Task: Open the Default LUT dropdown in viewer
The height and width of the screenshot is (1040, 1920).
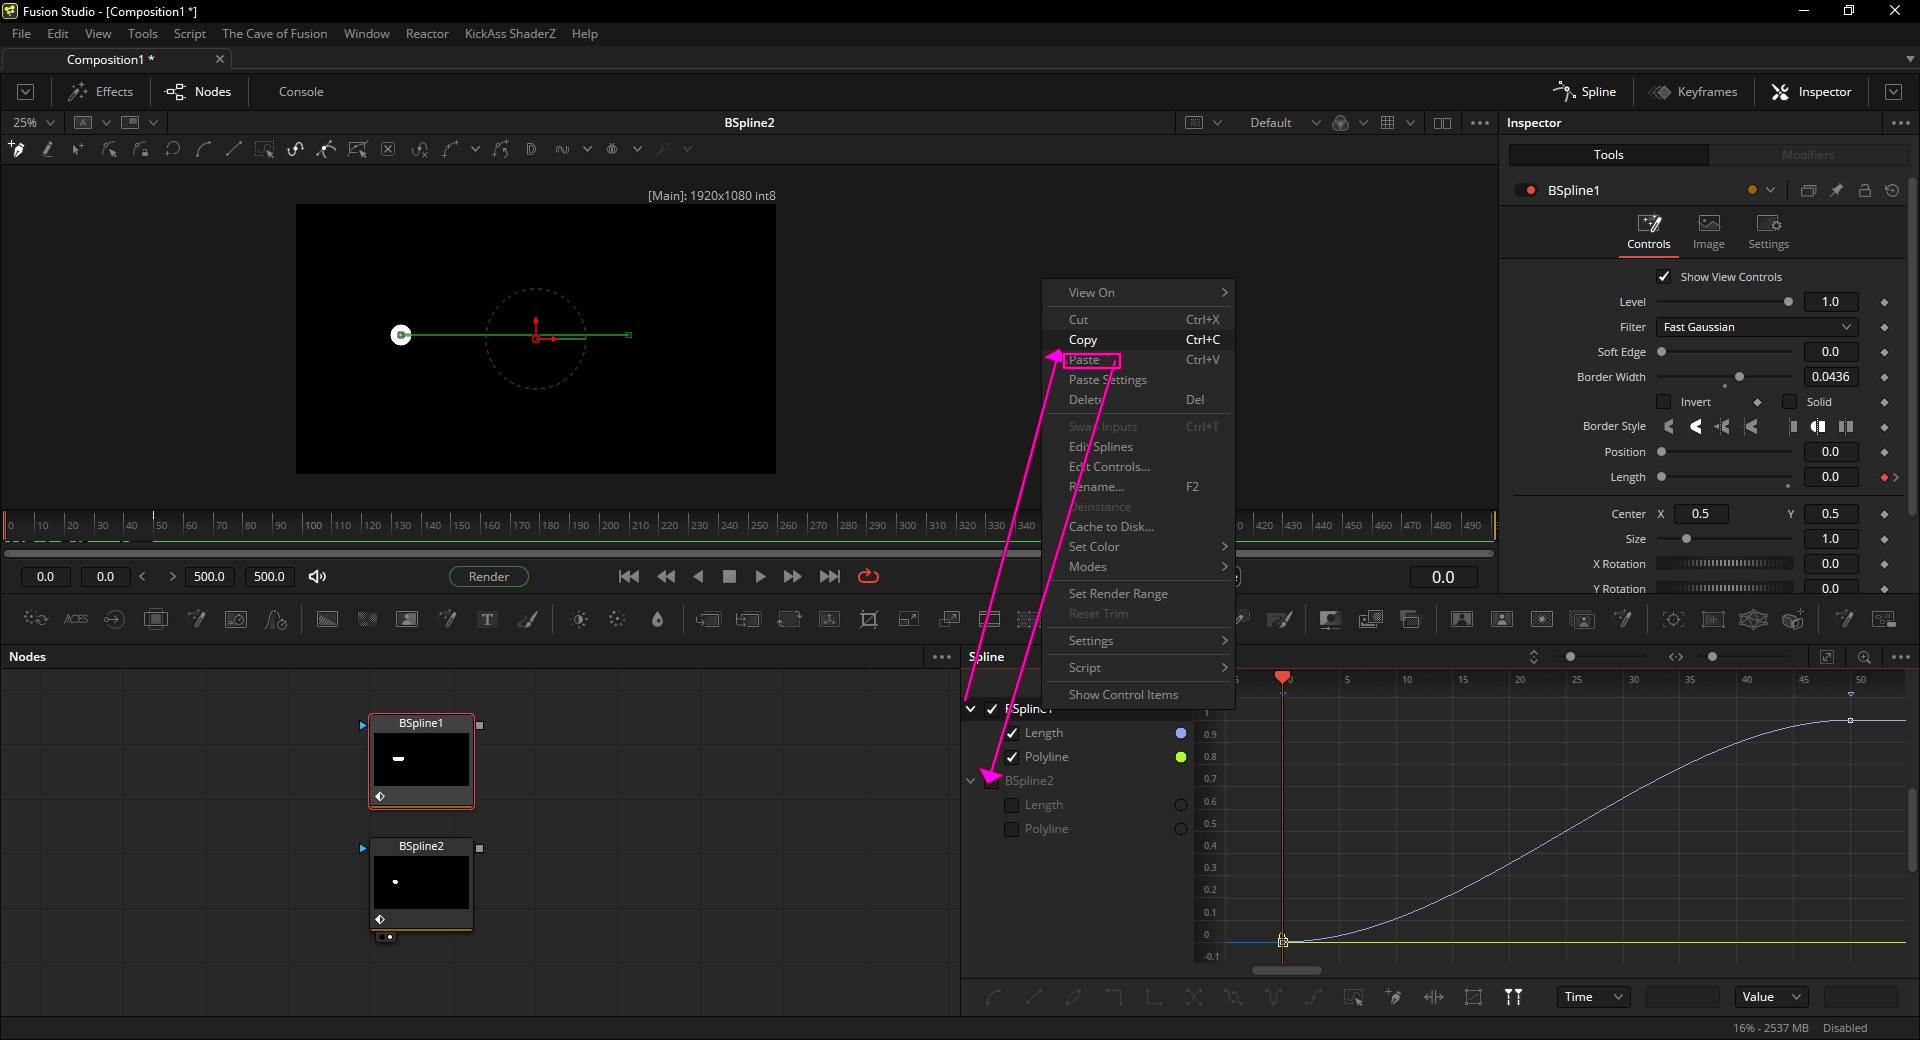Action: pos(1284,123)
